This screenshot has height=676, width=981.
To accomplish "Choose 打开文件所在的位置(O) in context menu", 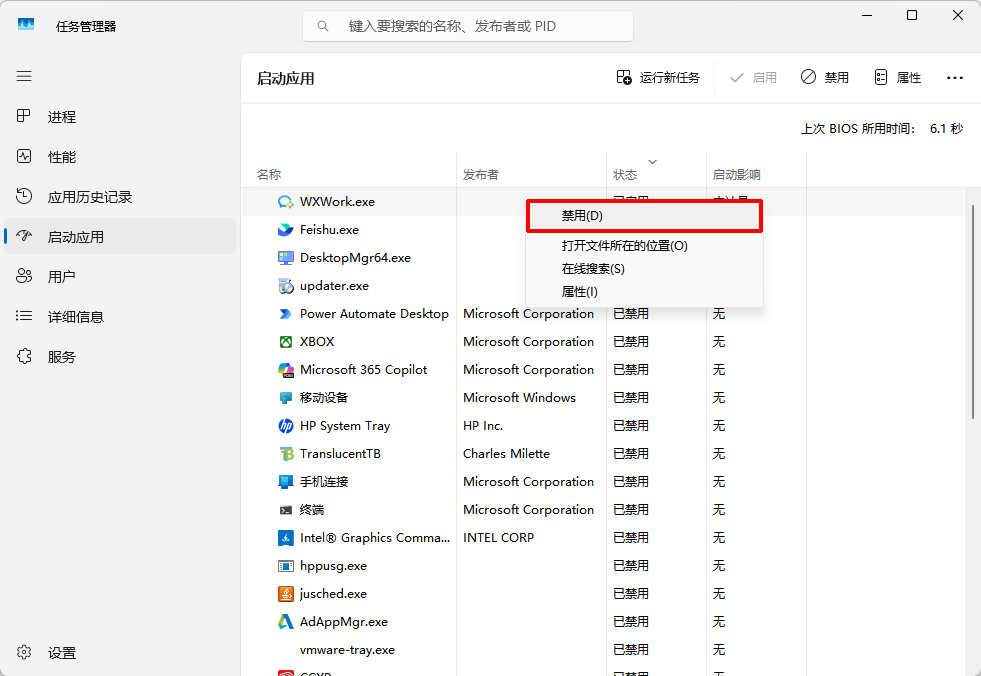I will (x=644, y=246).
